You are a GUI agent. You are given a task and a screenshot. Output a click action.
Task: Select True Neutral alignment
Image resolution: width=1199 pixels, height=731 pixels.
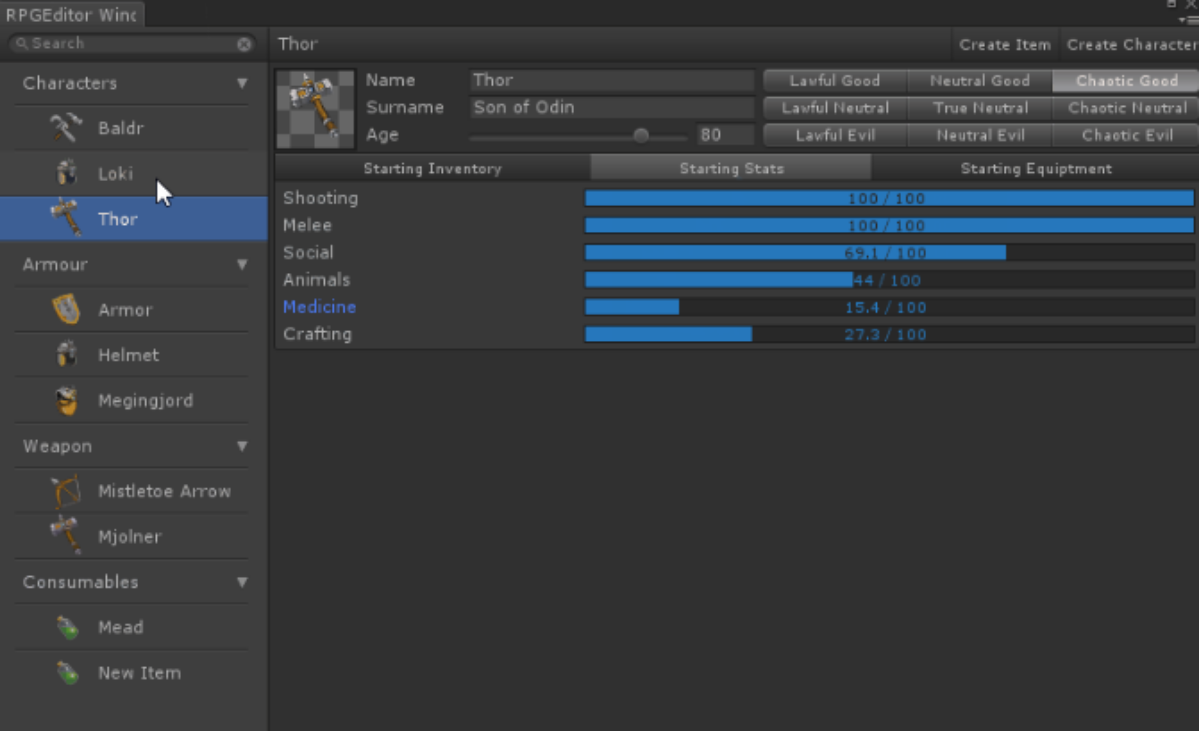980,108
